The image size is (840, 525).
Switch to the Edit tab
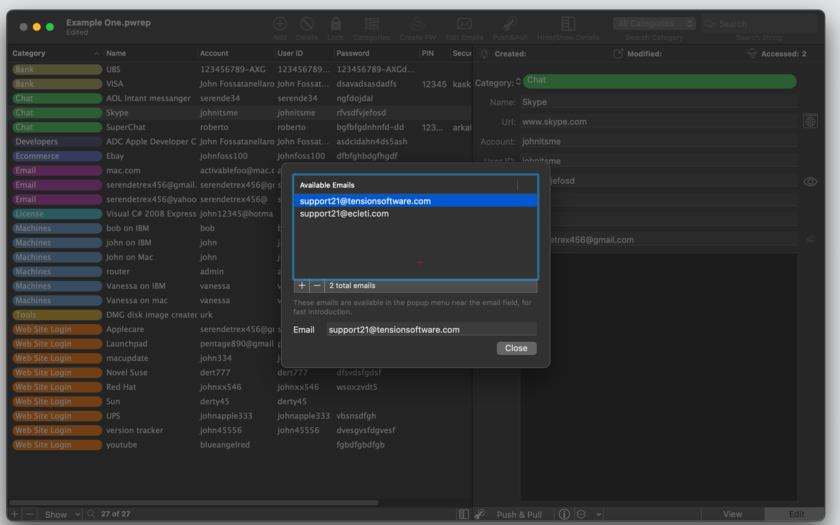point(796,514)
